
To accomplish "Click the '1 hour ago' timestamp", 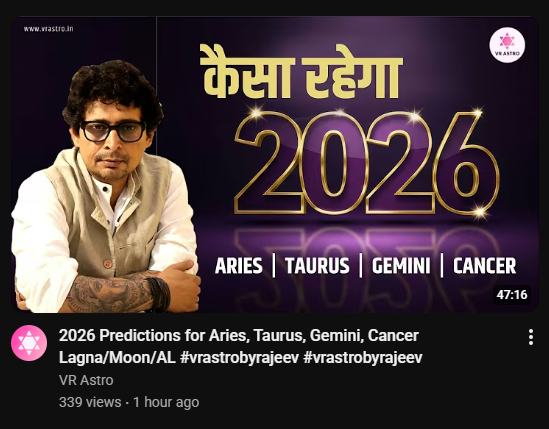I will coord(166,402).
